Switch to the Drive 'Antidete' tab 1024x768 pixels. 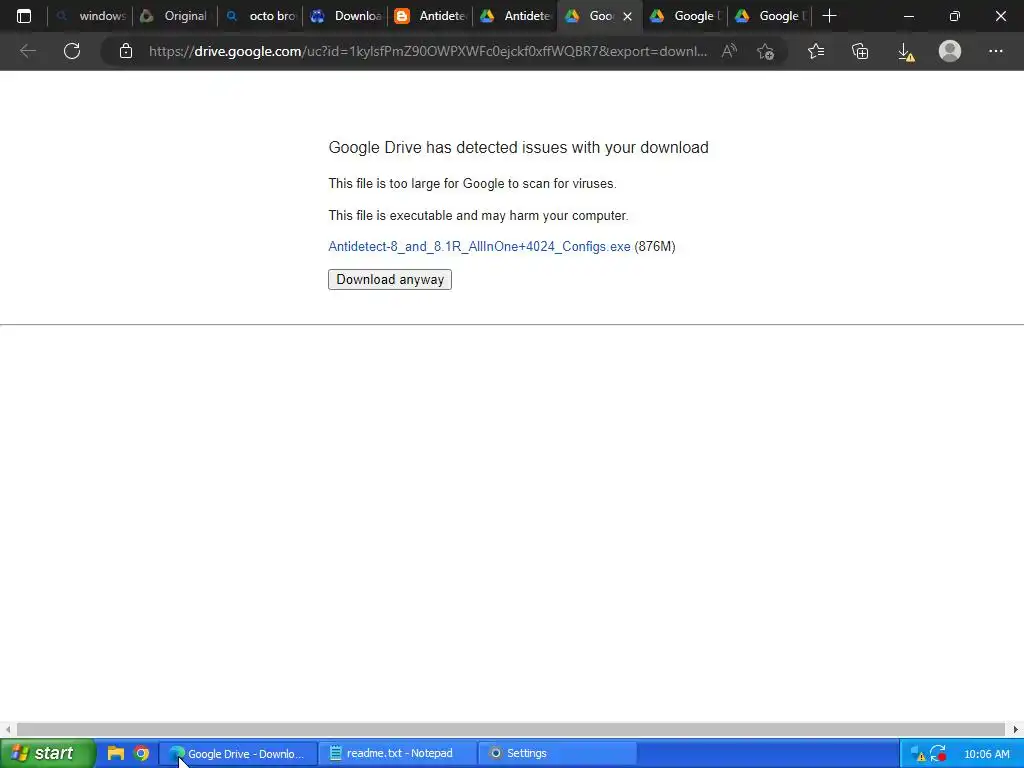[x=515, y=16]
